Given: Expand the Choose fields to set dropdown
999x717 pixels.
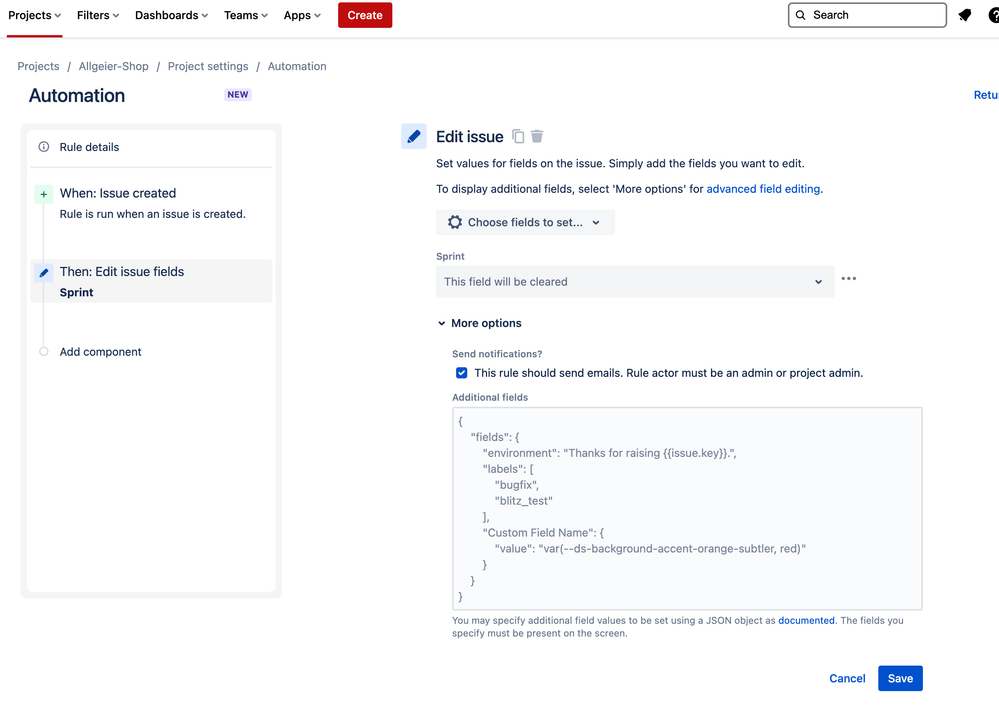Looking at the screenshot, I should click(525, 222).
